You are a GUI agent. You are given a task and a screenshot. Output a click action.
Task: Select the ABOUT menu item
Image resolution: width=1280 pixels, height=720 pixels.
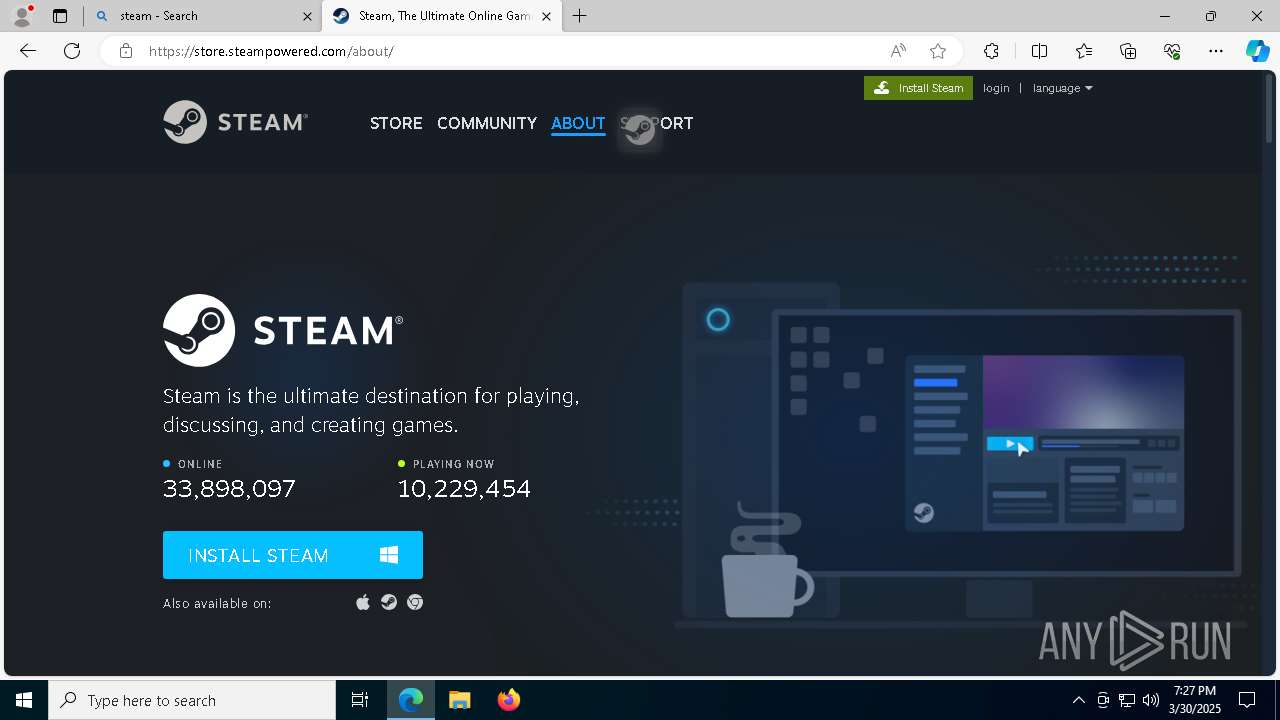[578, 123]
